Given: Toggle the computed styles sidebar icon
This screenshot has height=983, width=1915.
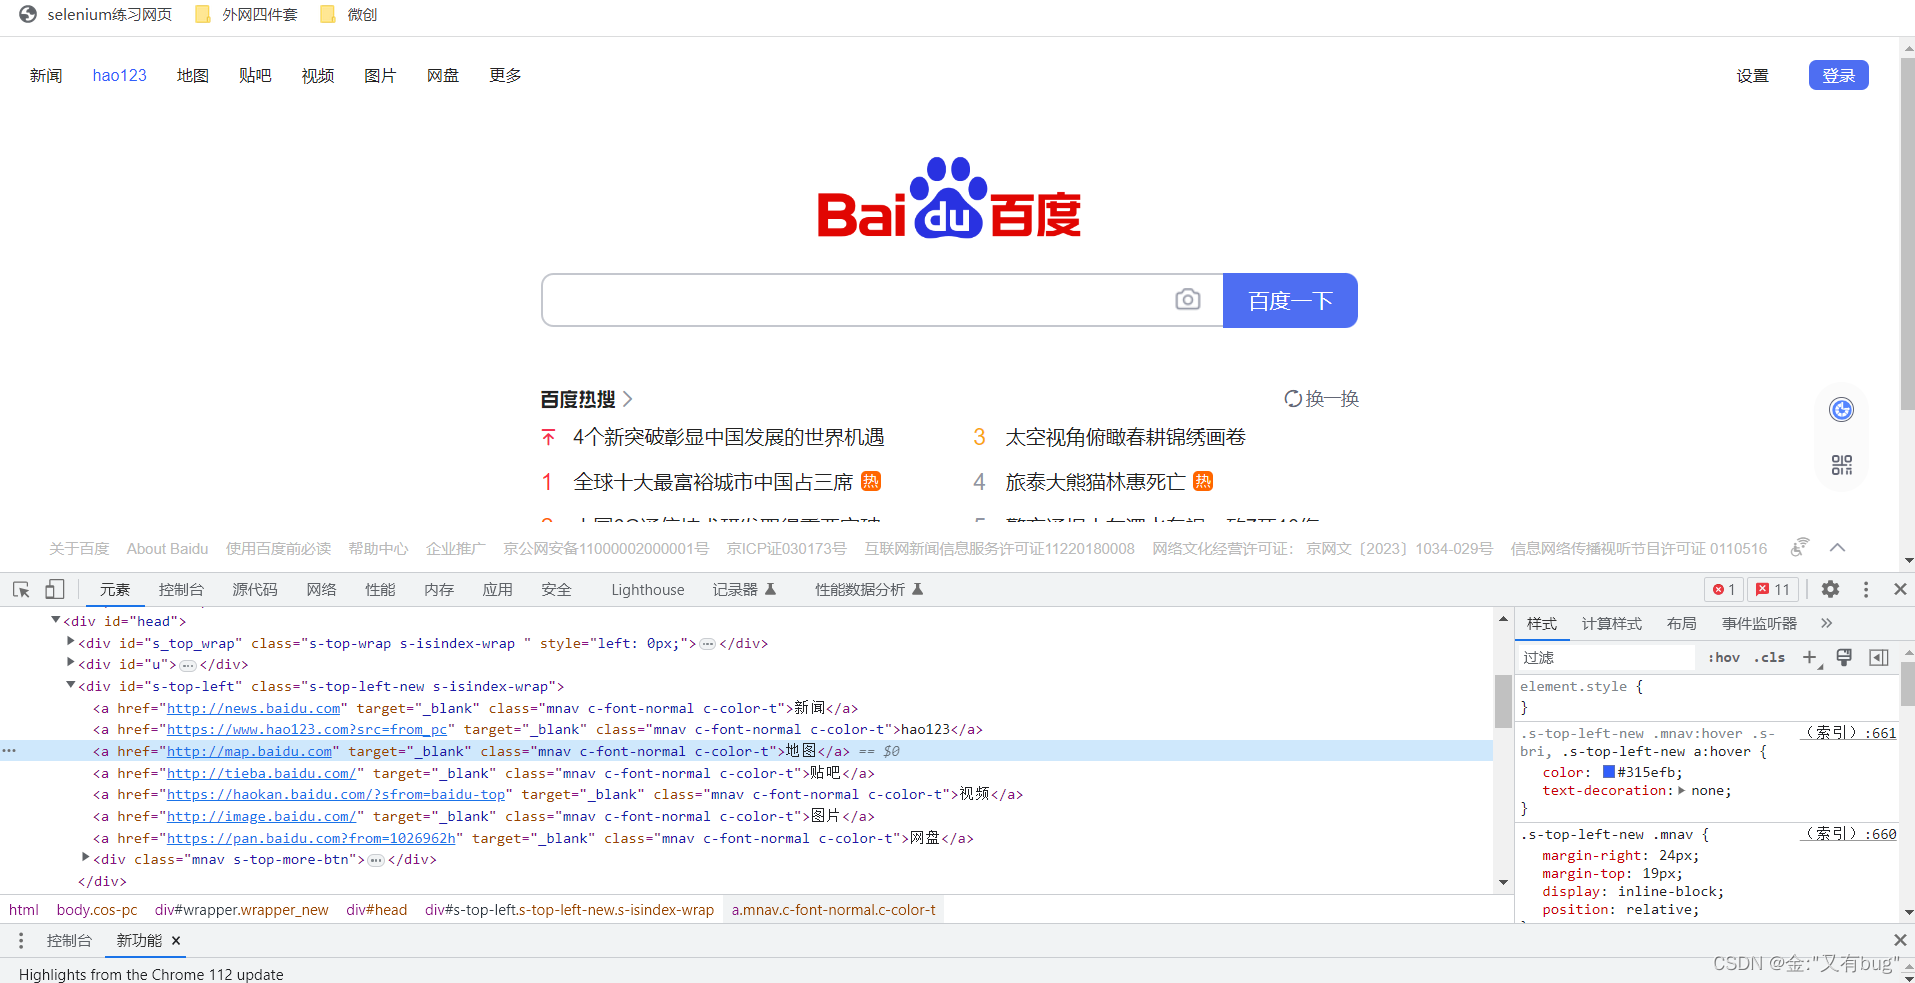Looking at the screenshot, I should (x=1879, y=657).
